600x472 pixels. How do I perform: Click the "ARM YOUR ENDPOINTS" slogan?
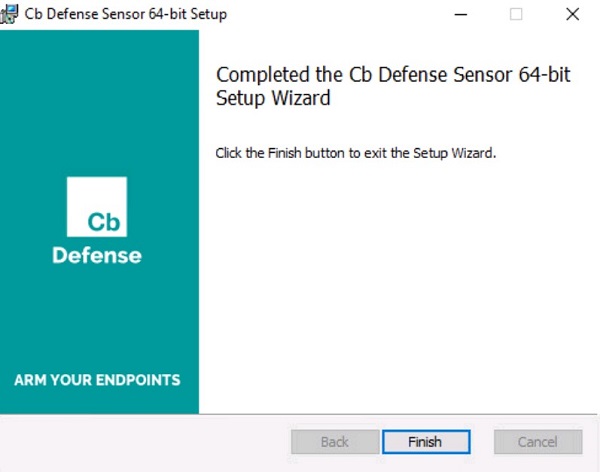[x=97, y=380]
